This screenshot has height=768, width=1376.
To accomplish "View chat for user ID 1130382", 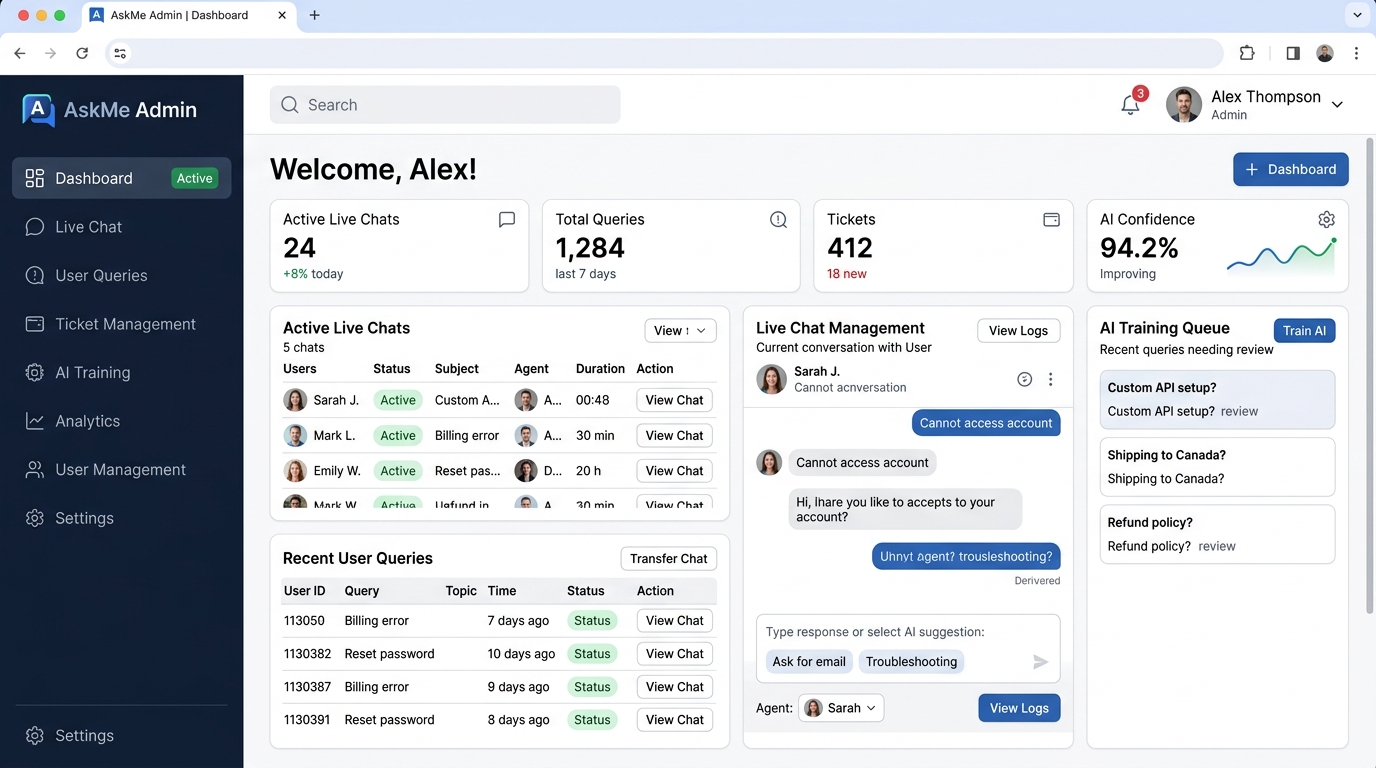I will click(674, 654).
